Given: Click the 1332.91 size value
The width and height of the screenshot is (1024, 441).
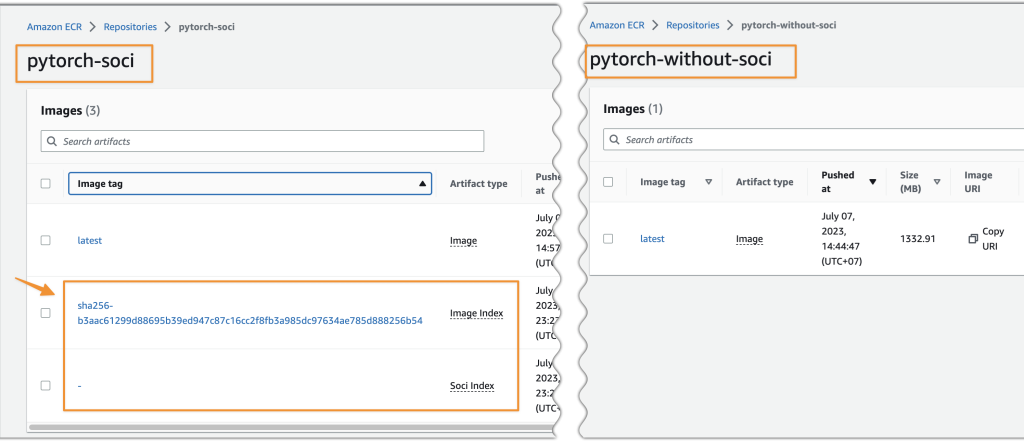Looking at the screenshot, I should (918, 239).
